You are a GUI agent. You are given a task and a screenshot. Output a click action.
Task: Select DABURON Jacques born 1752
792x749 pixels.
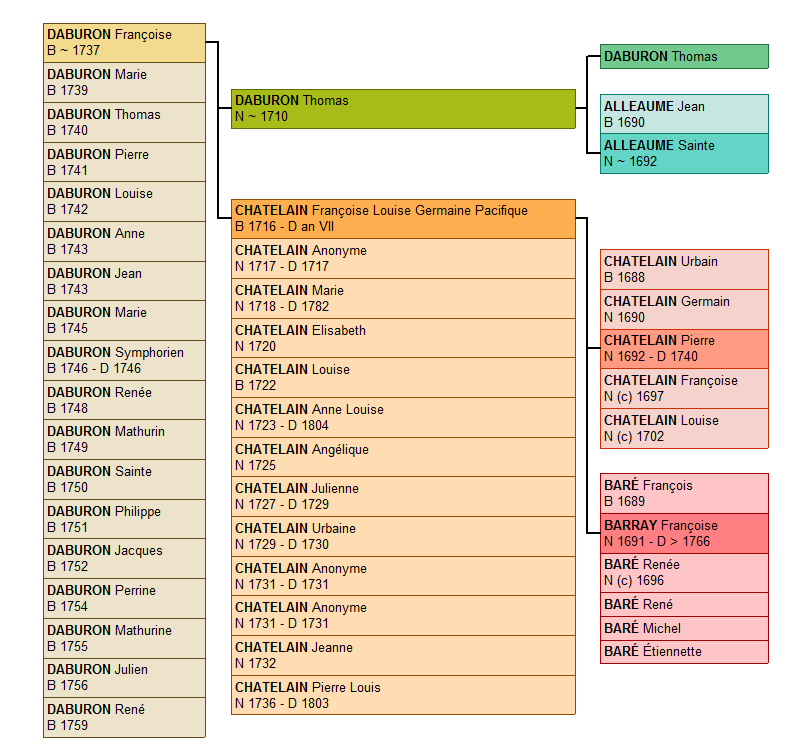(x=124, y=559)
